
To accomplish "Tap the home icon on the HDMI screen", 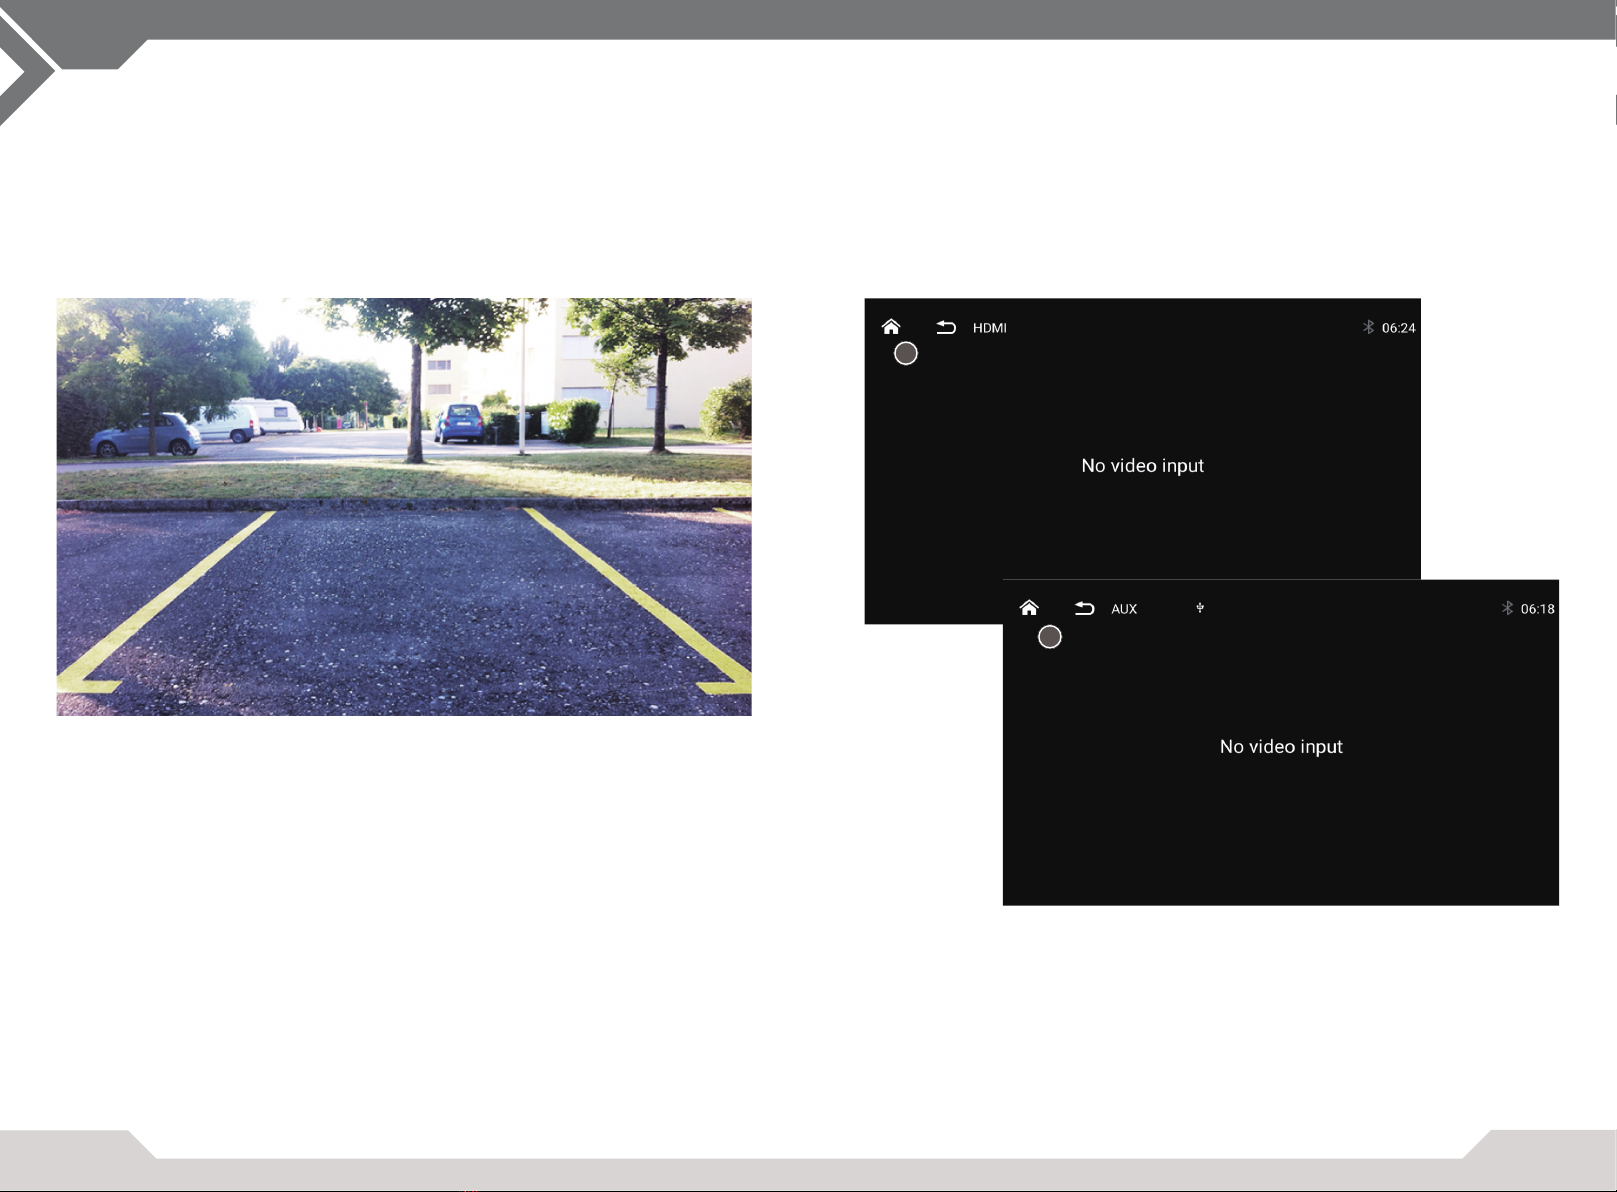I will click(x=891, y=327).
